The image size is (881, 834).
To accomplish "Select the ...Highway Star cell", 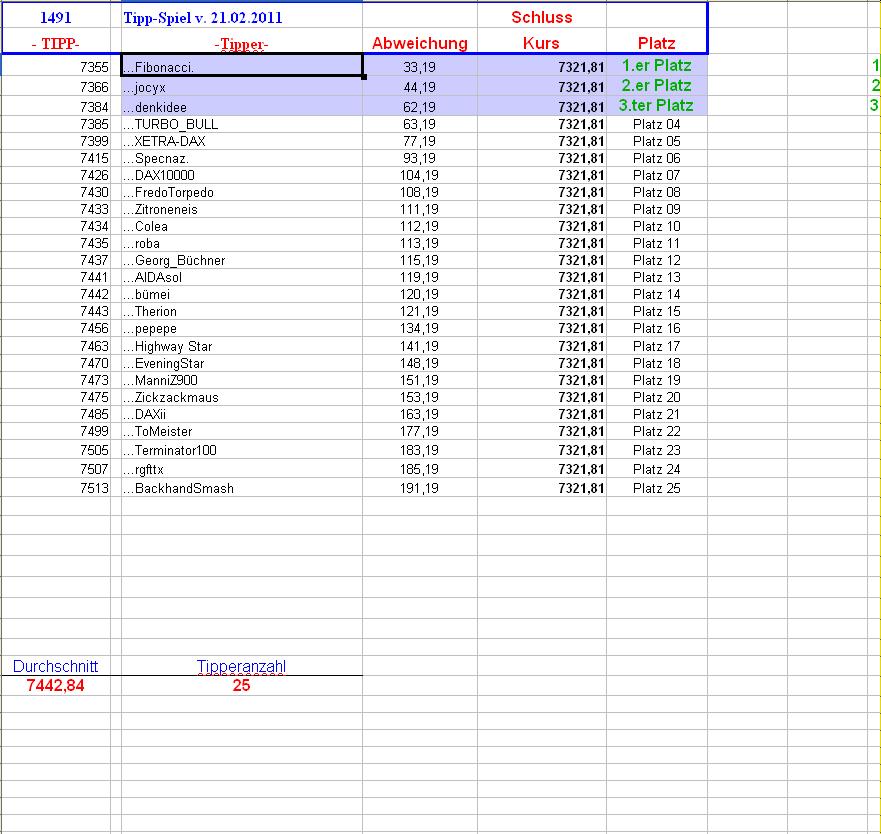I will click(242, 346).
